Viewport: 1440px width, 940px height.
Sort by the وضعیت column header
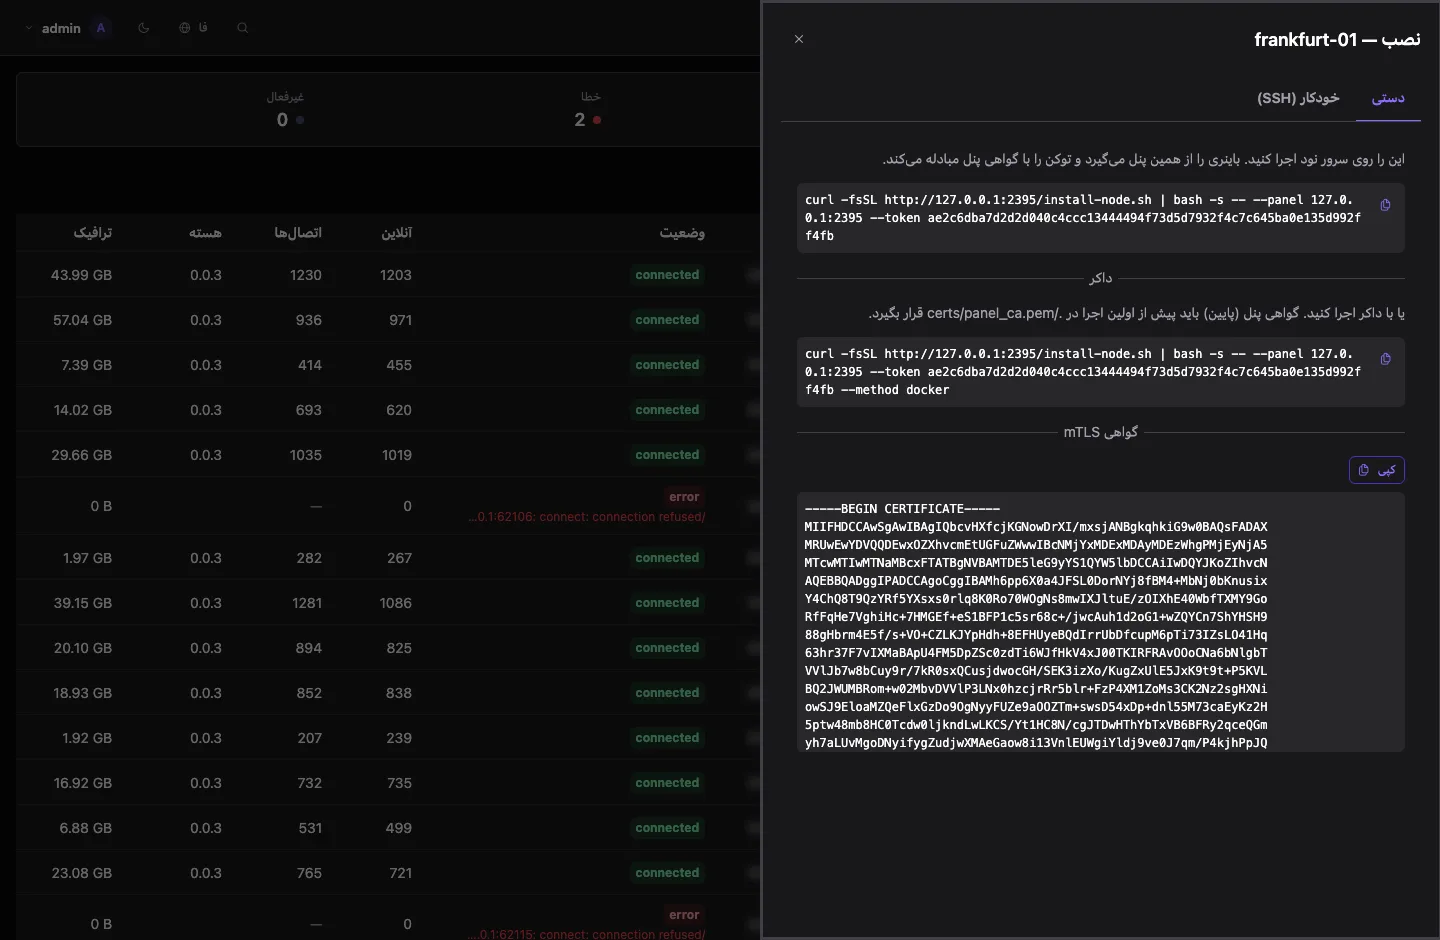682,233
